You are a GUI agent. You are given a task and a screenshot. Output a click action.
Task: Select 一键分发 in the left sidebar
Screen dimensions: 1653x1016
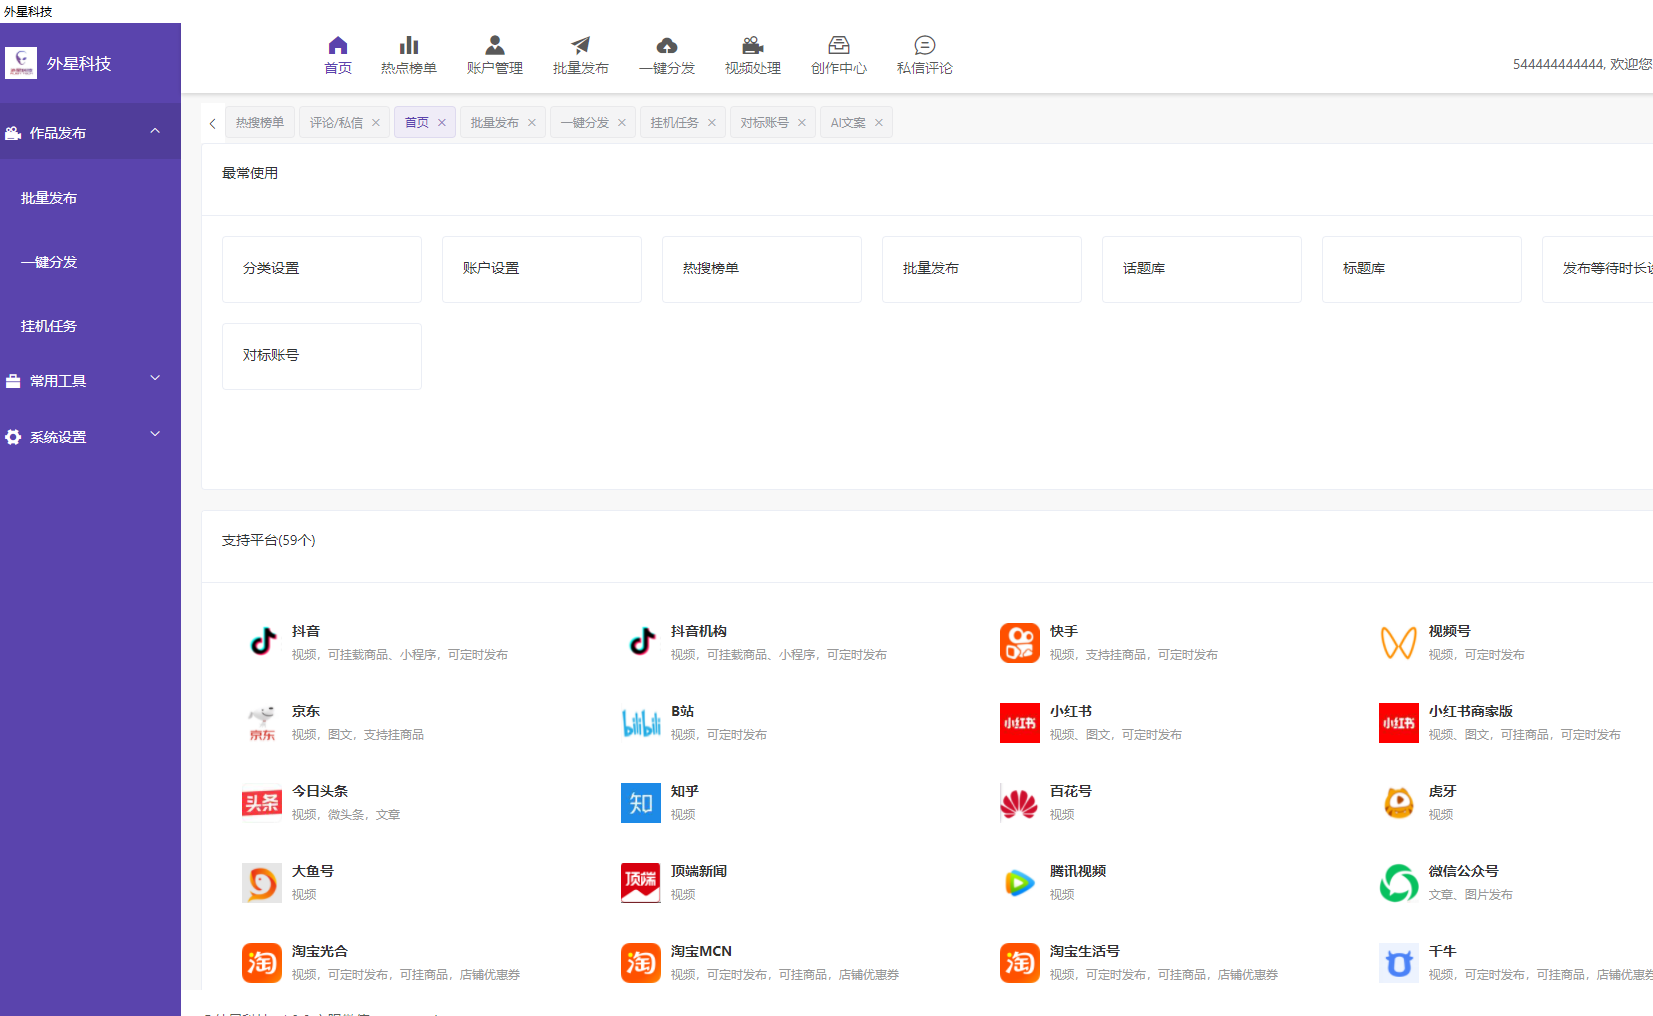point(49,262)
